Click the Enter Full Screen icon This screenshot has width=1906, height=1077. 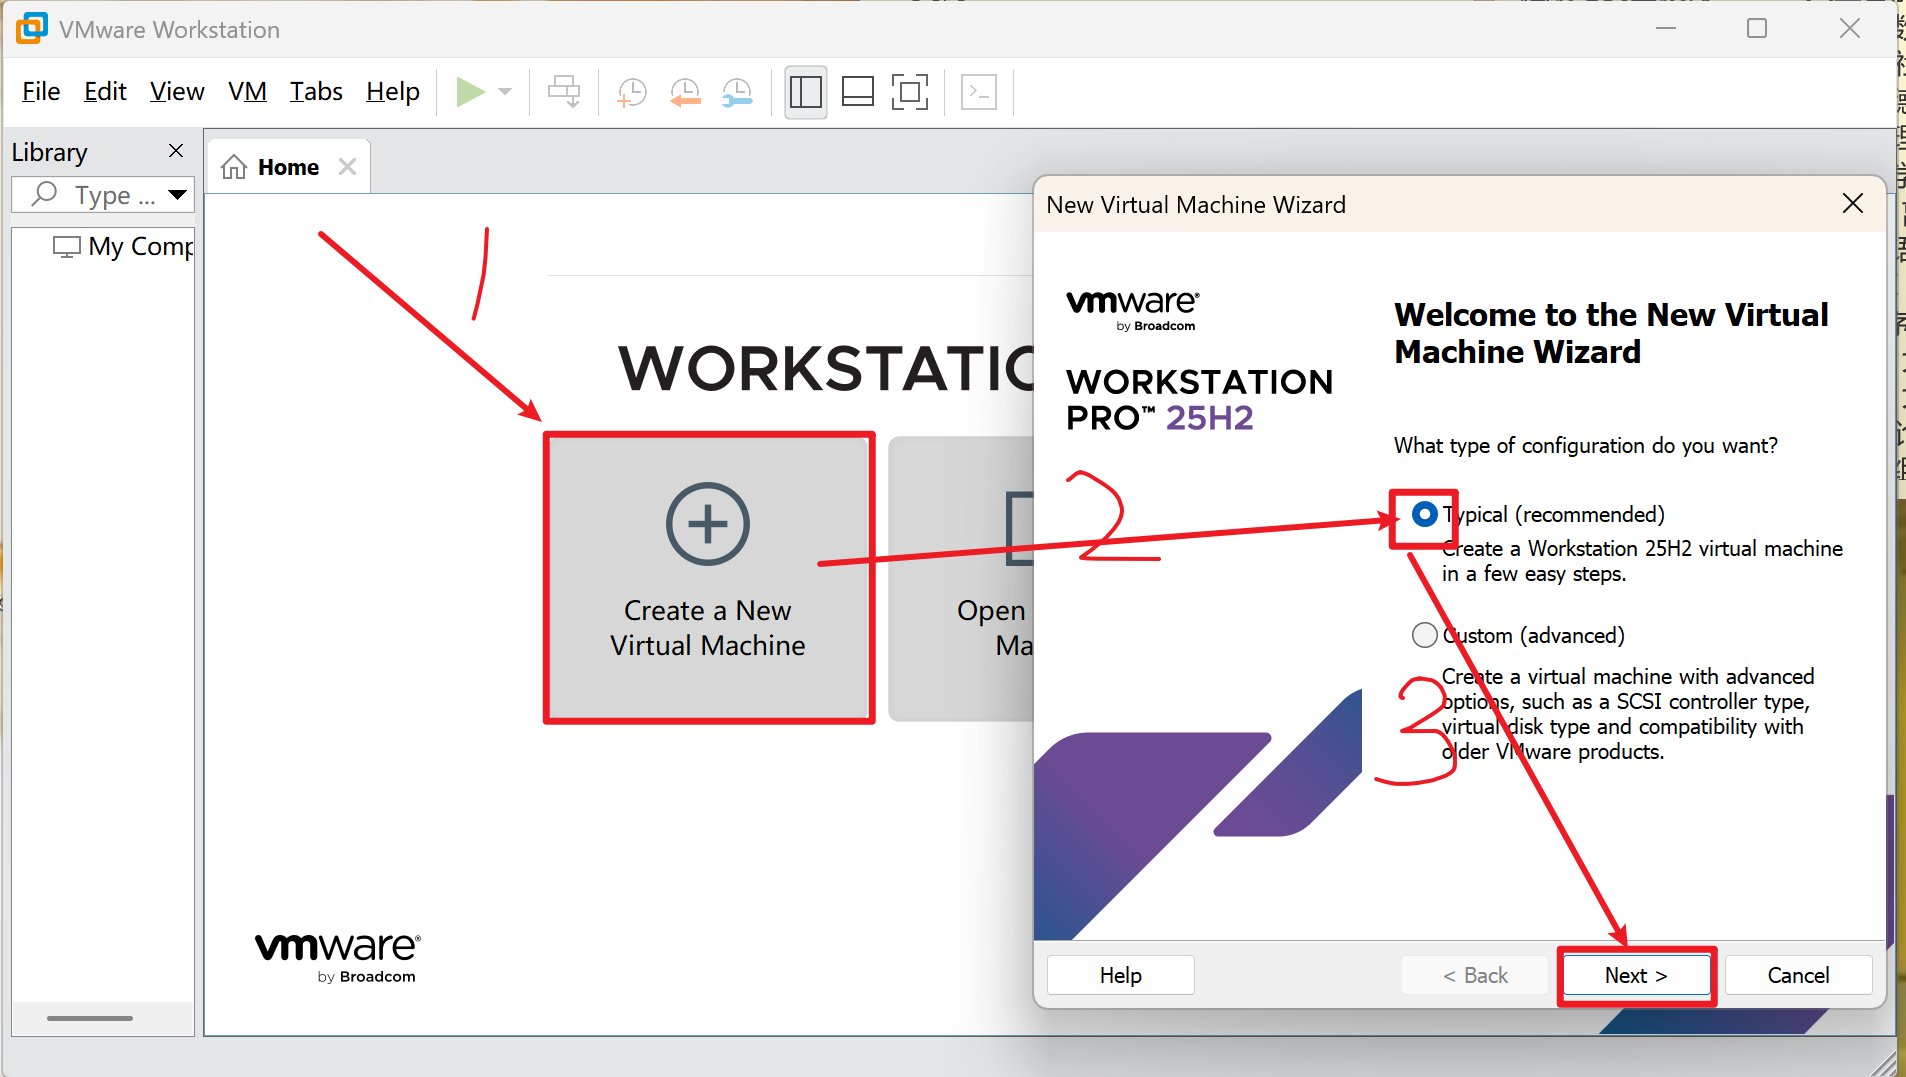click(x=910, y=92)
